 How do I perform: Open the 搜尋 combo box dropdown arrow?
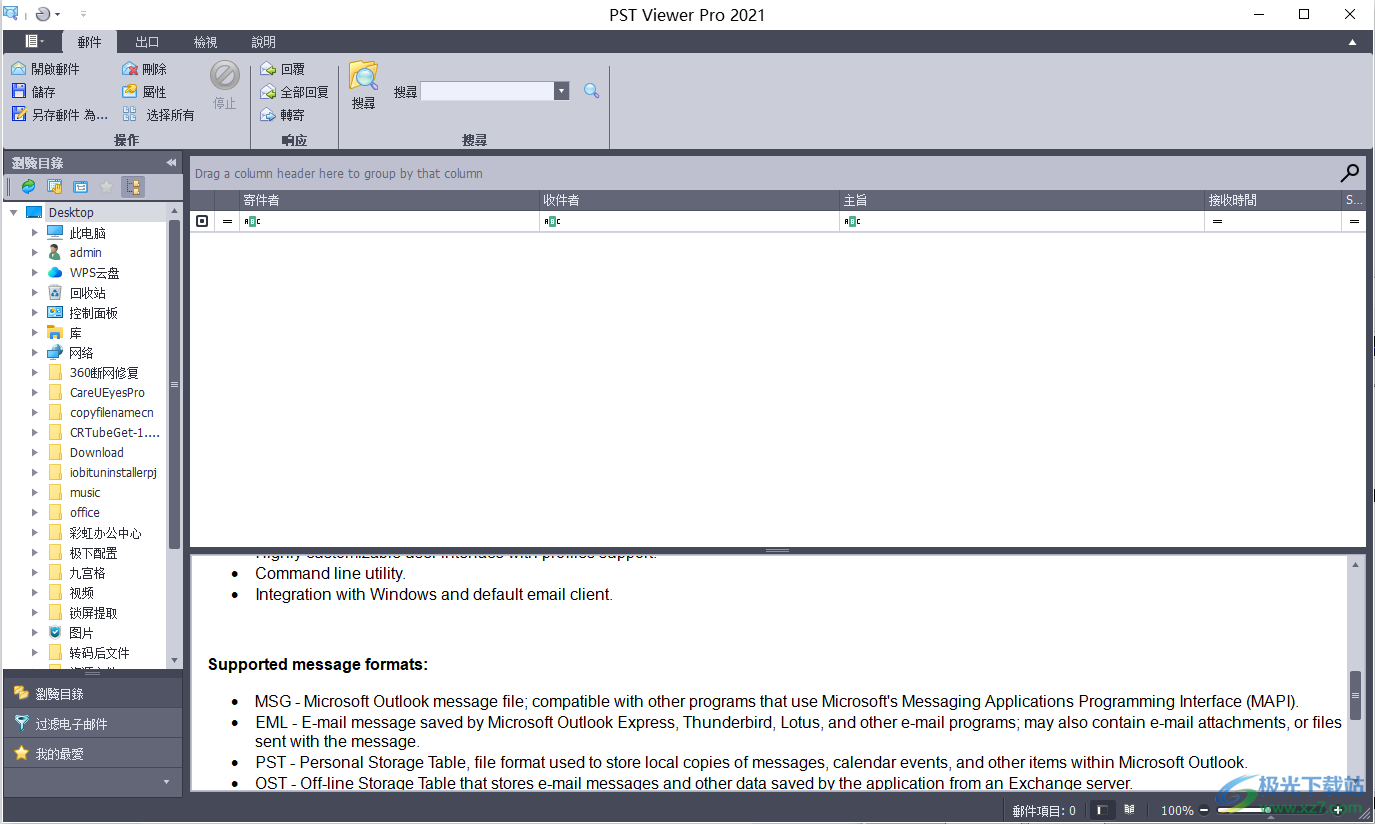pyautogui.click(x=562, y=91)
